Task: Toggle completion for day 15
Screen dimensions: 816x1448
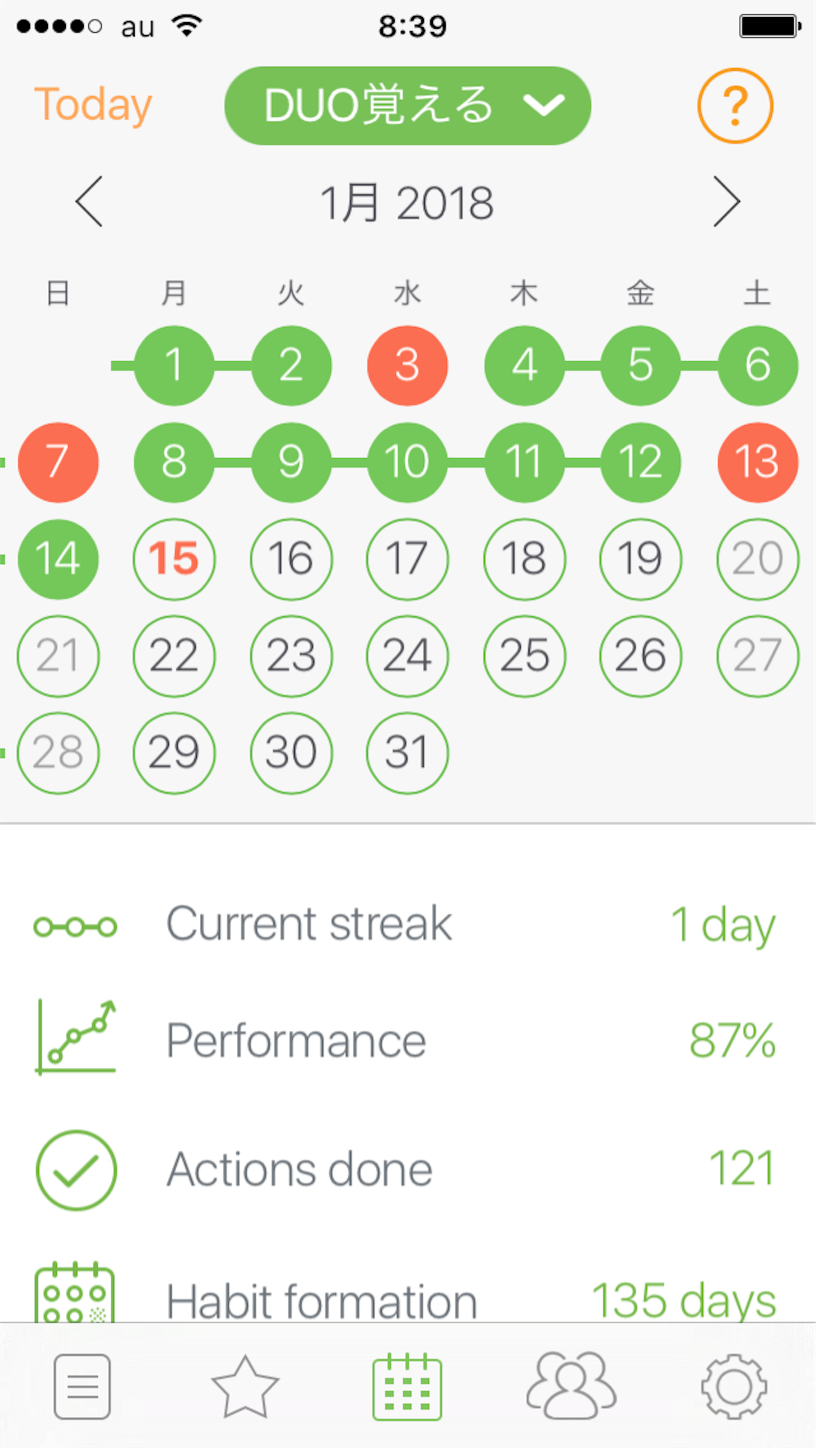Action: point(174,559)
